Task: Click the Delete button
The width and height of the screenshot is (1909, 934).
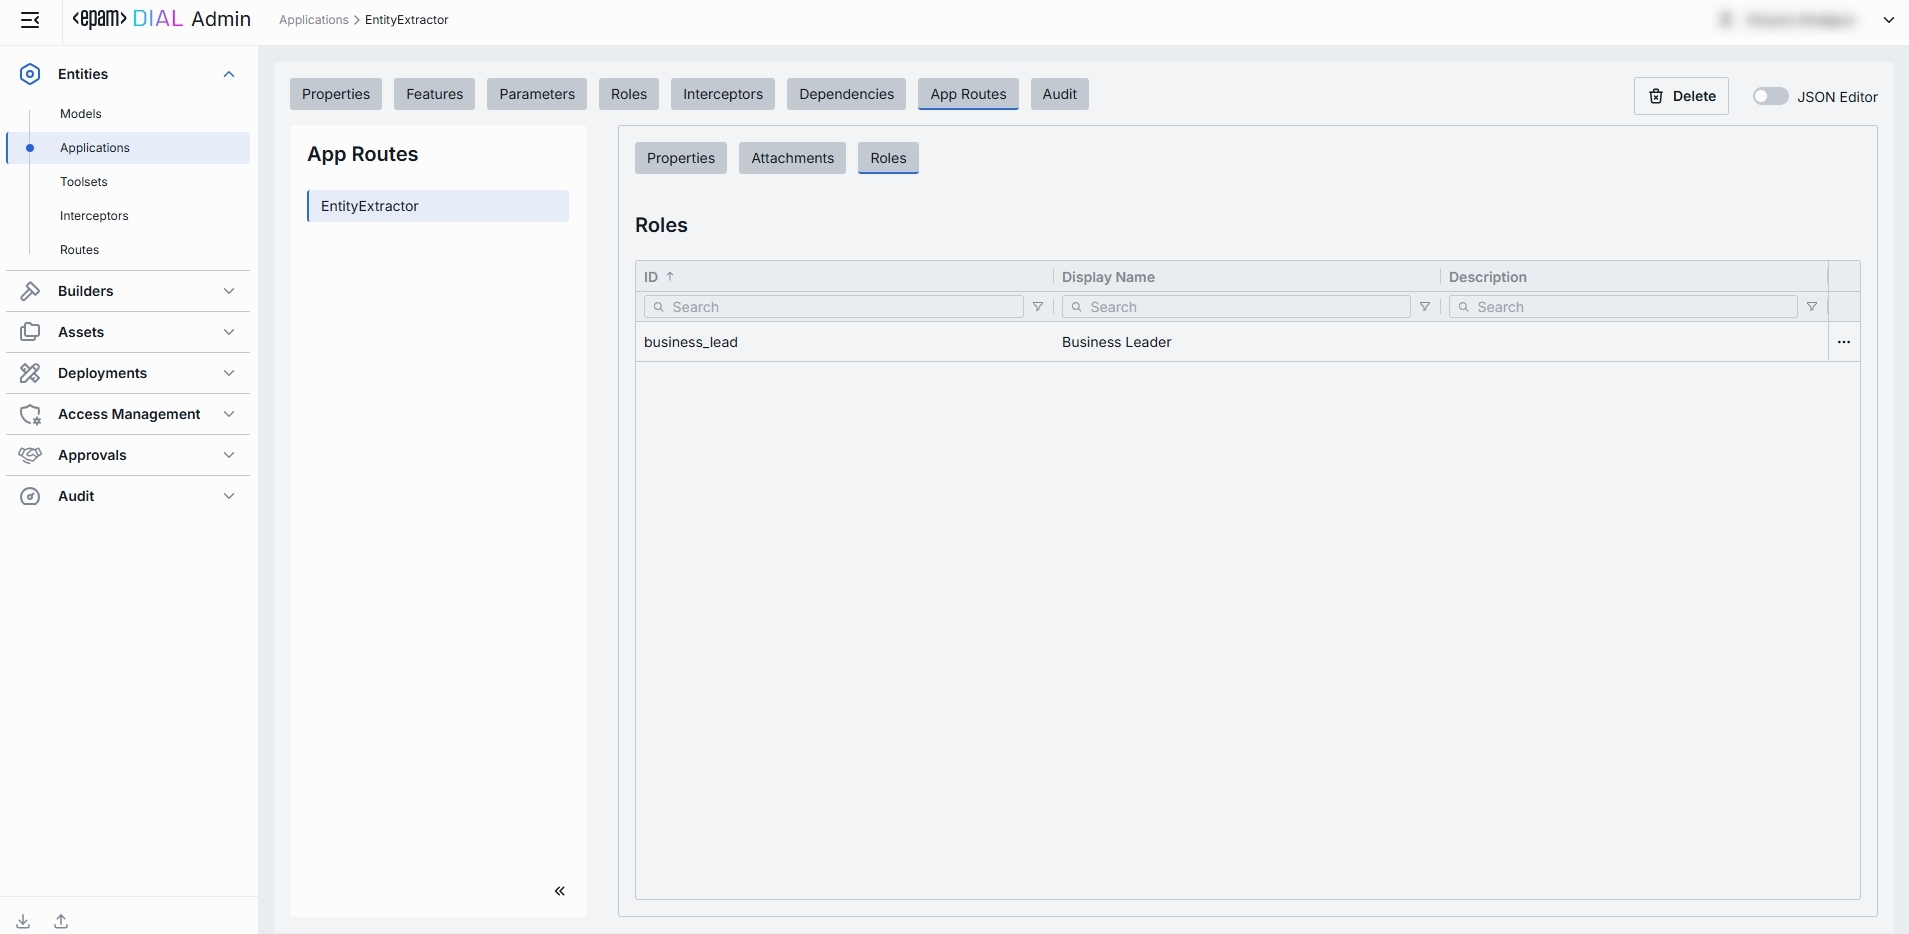Action: tap(1681, 96)
